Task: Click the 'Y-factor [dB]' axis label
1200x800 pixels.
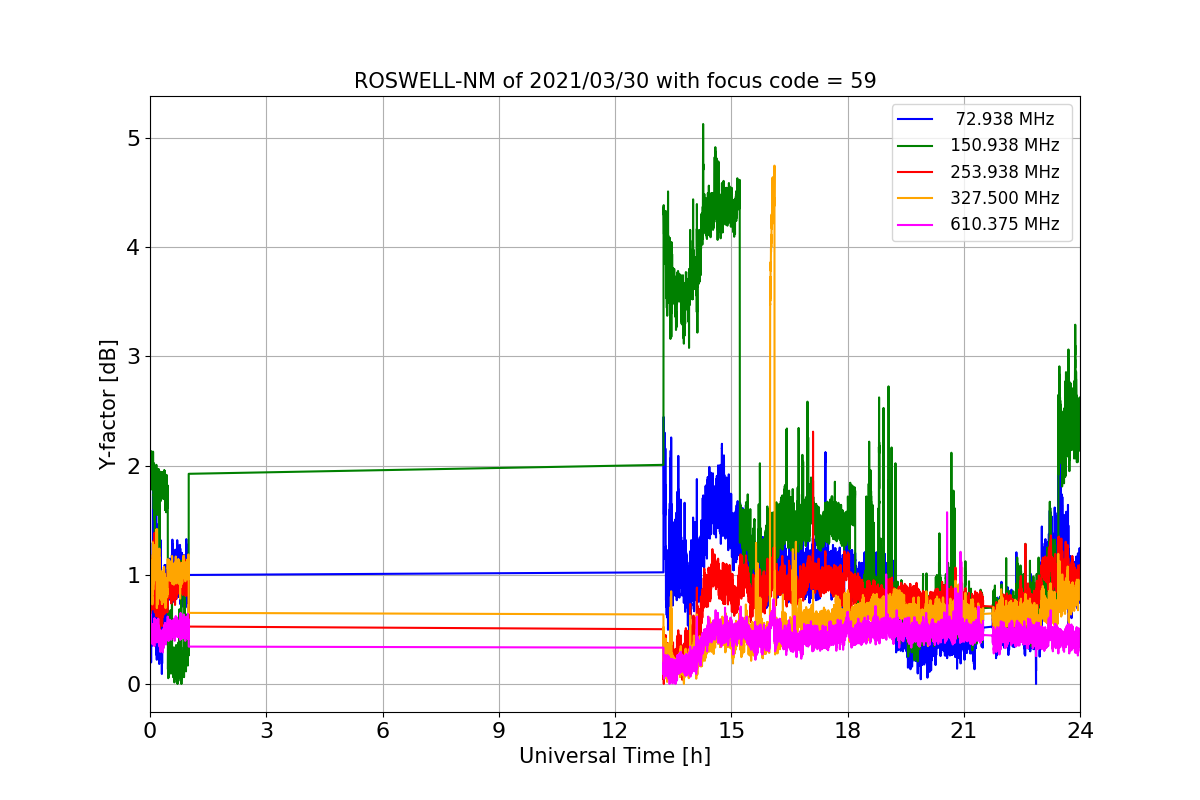Action: 109,405
